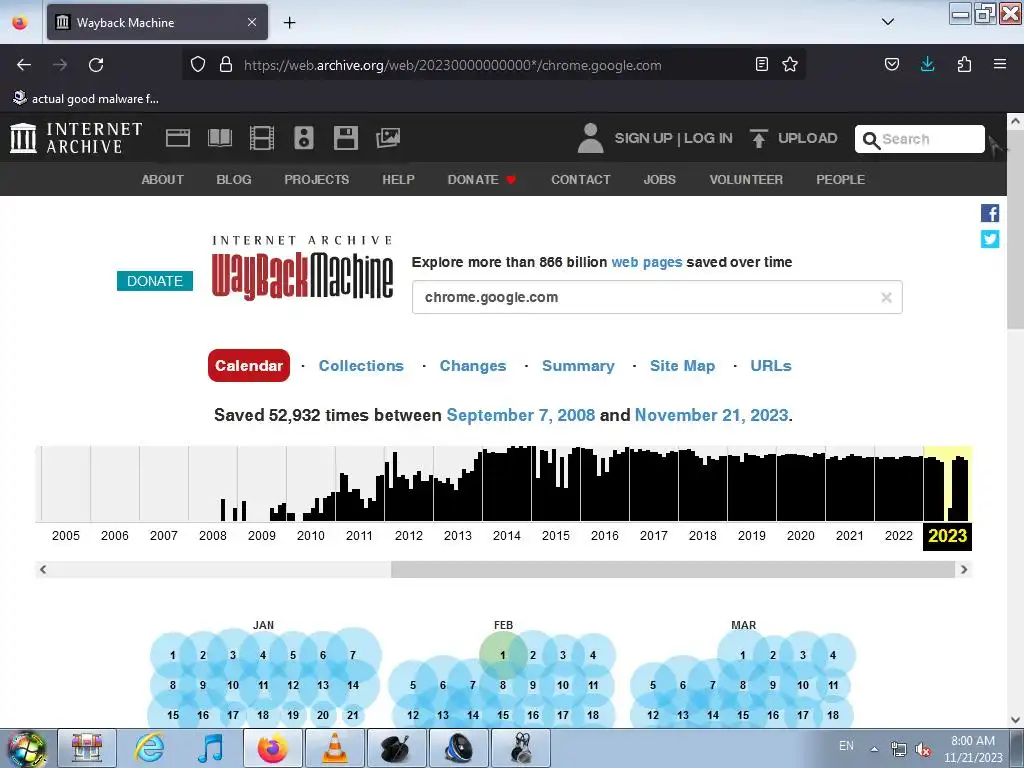This screenshot has width=1024, height=768.
Task: Click SIGN UP link
Action: point(643,138)
